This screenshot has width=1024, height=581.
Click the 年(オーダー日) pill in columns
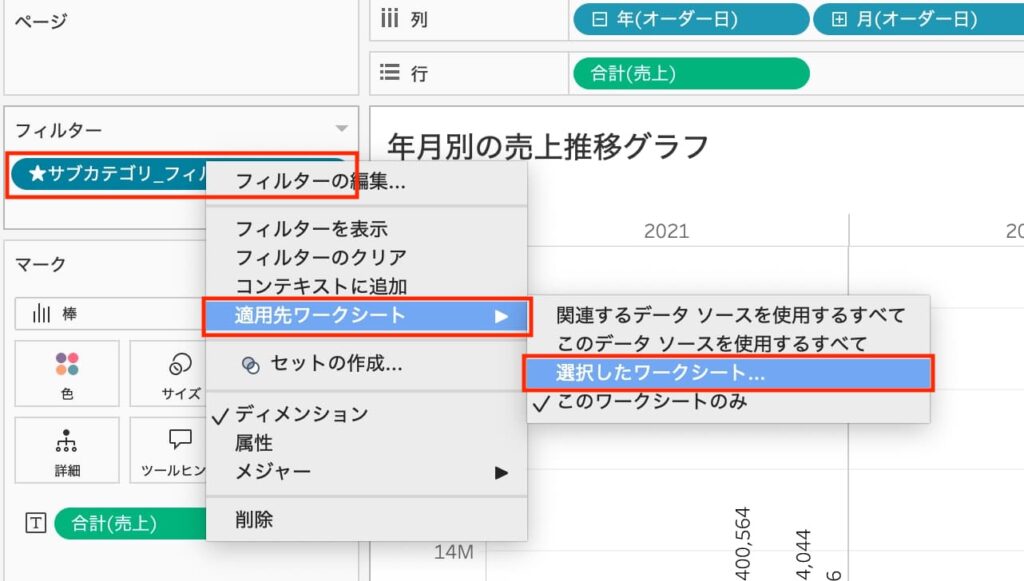point(689,19)
